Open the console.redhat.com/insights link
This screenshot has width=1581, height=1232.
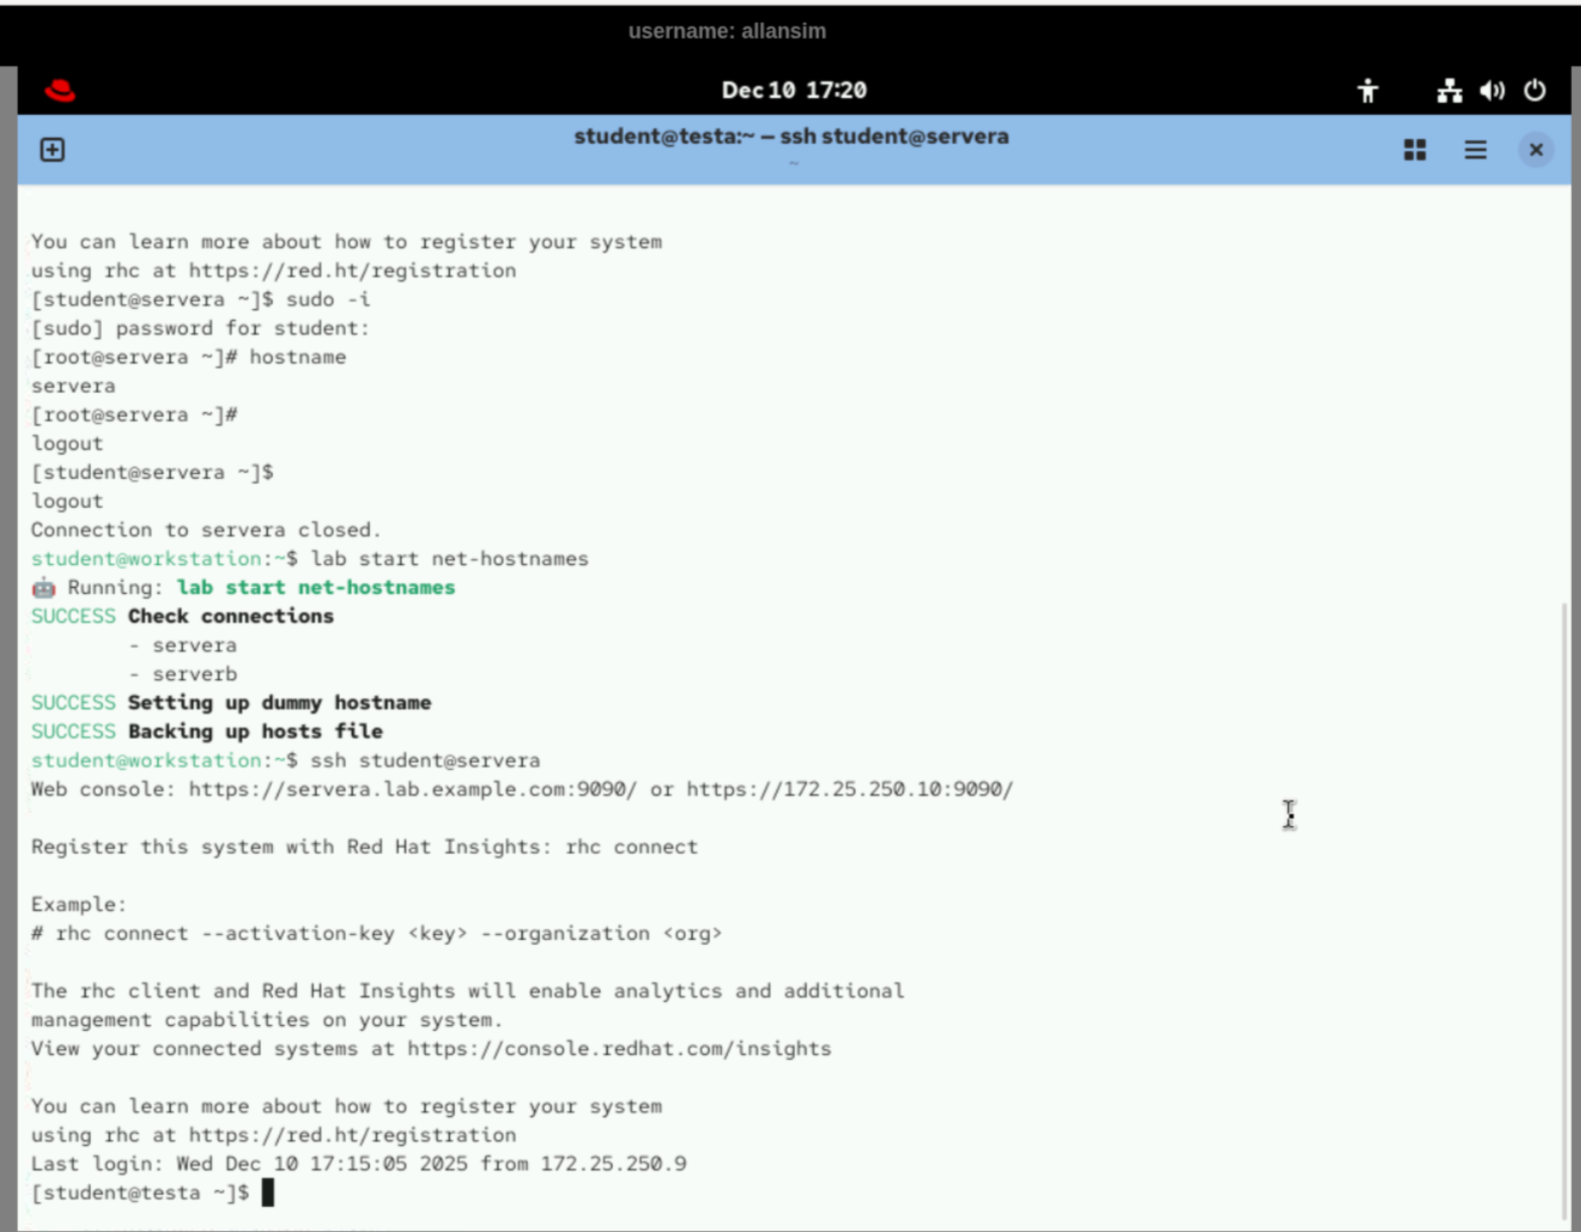coord(619,1048)
